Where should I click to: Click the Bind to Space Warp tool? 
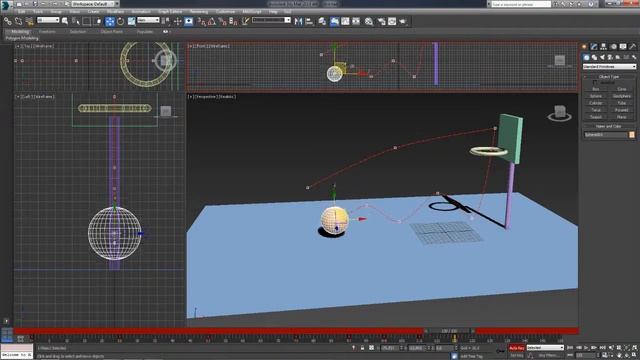point(29,21)
